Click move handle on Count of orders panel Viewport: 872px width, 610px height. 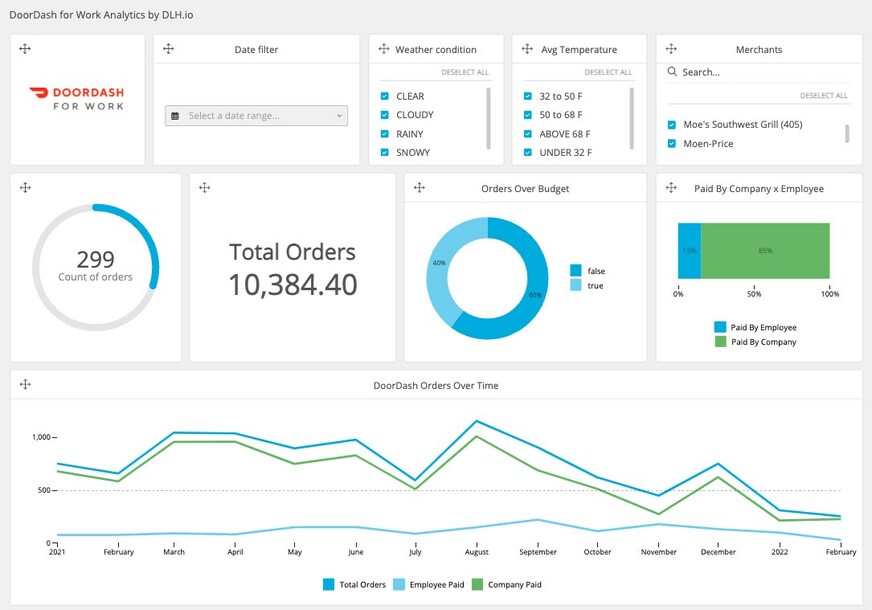25,187
